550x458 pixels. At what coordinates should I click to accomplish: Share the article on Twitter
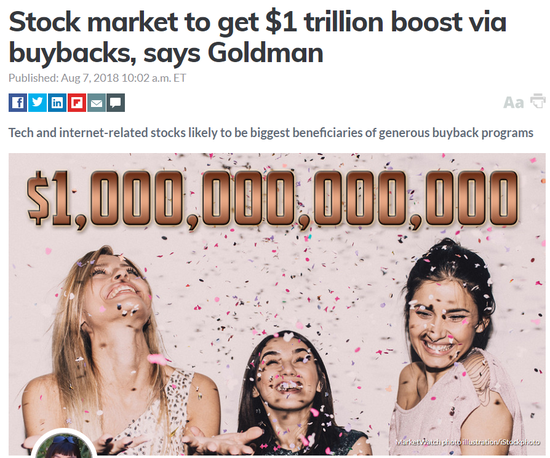coord(37,103)
